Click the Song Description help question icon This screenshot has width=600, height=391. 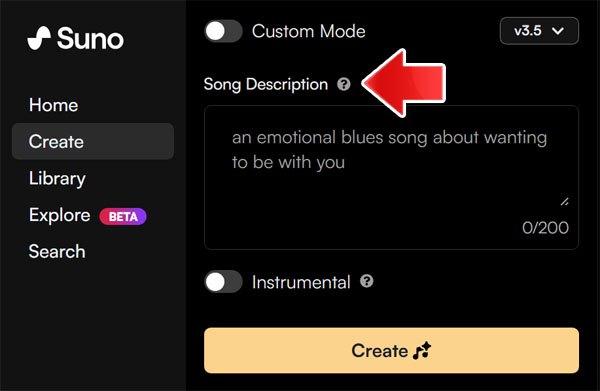pyautogui.click(x=344, y=84)
